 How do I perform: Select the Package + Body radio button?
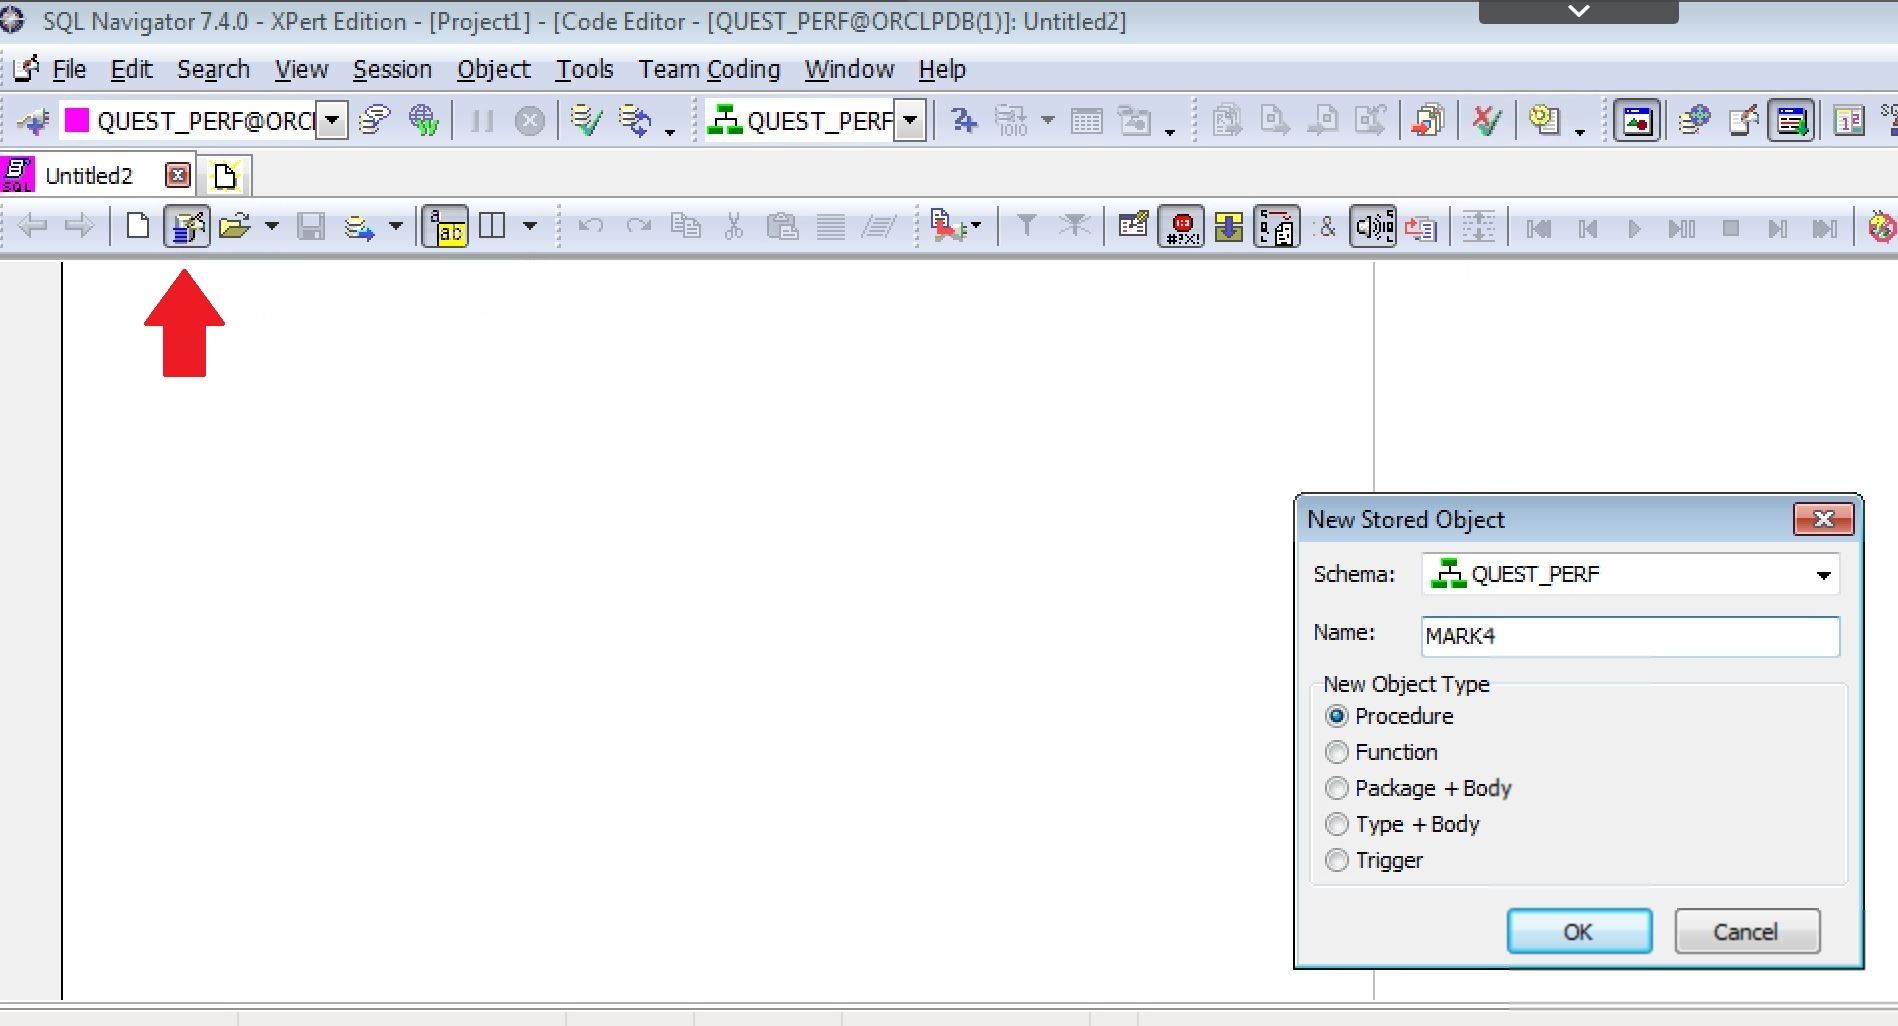tap(1336, 788)
